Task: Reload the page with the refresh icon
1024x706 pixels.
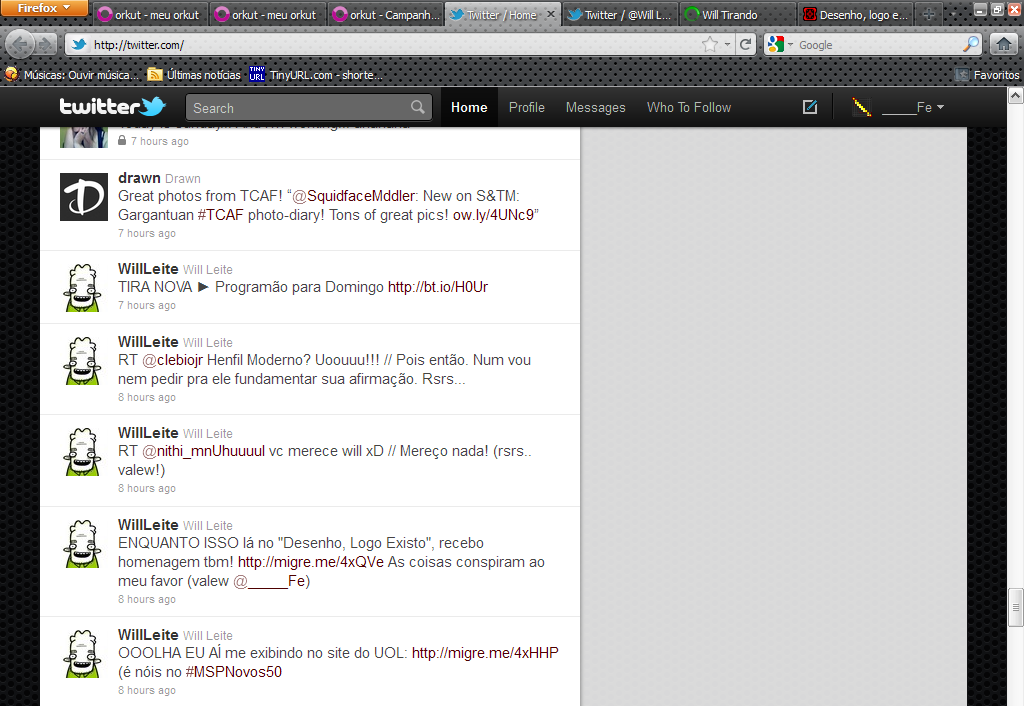Action: (745, 44)
